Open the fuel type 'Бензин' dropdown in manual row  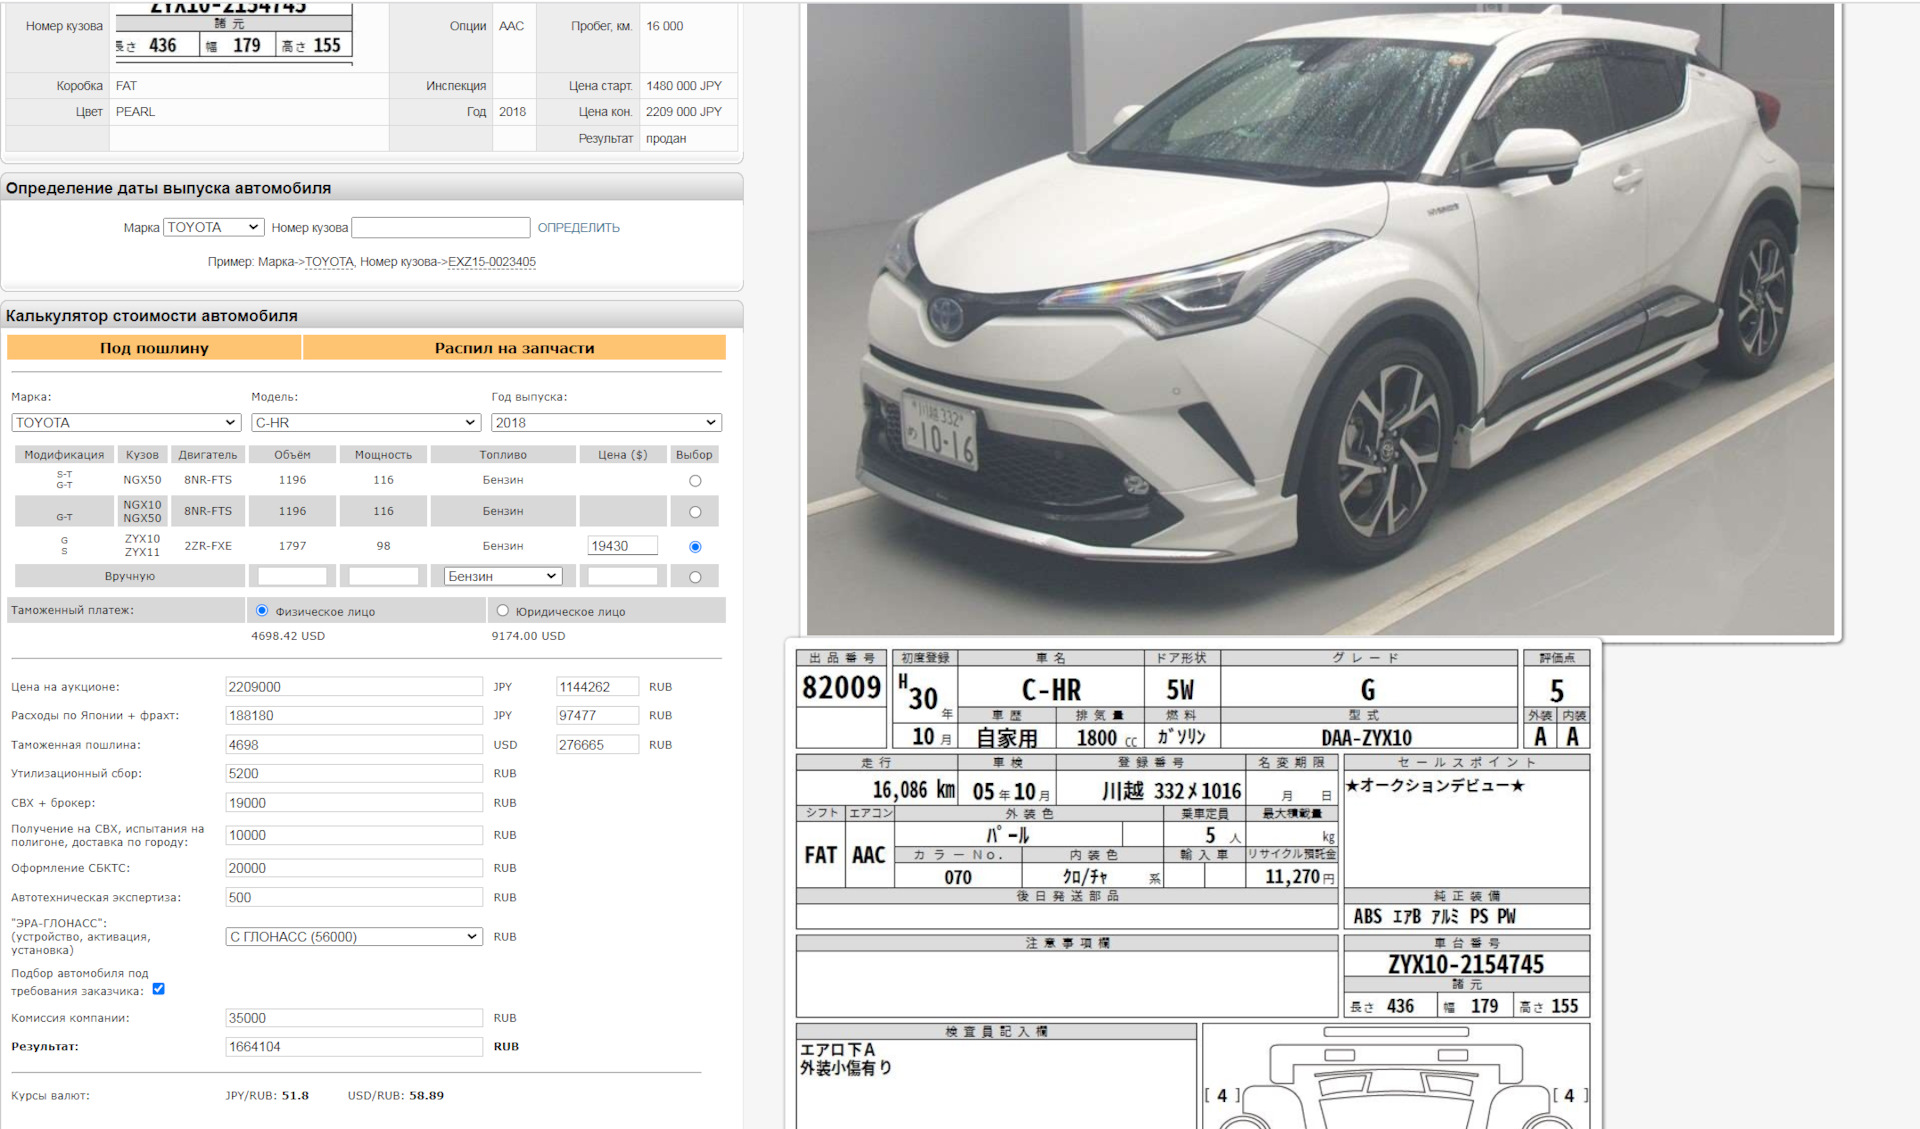pyautogui.click(x=503, y=577)
